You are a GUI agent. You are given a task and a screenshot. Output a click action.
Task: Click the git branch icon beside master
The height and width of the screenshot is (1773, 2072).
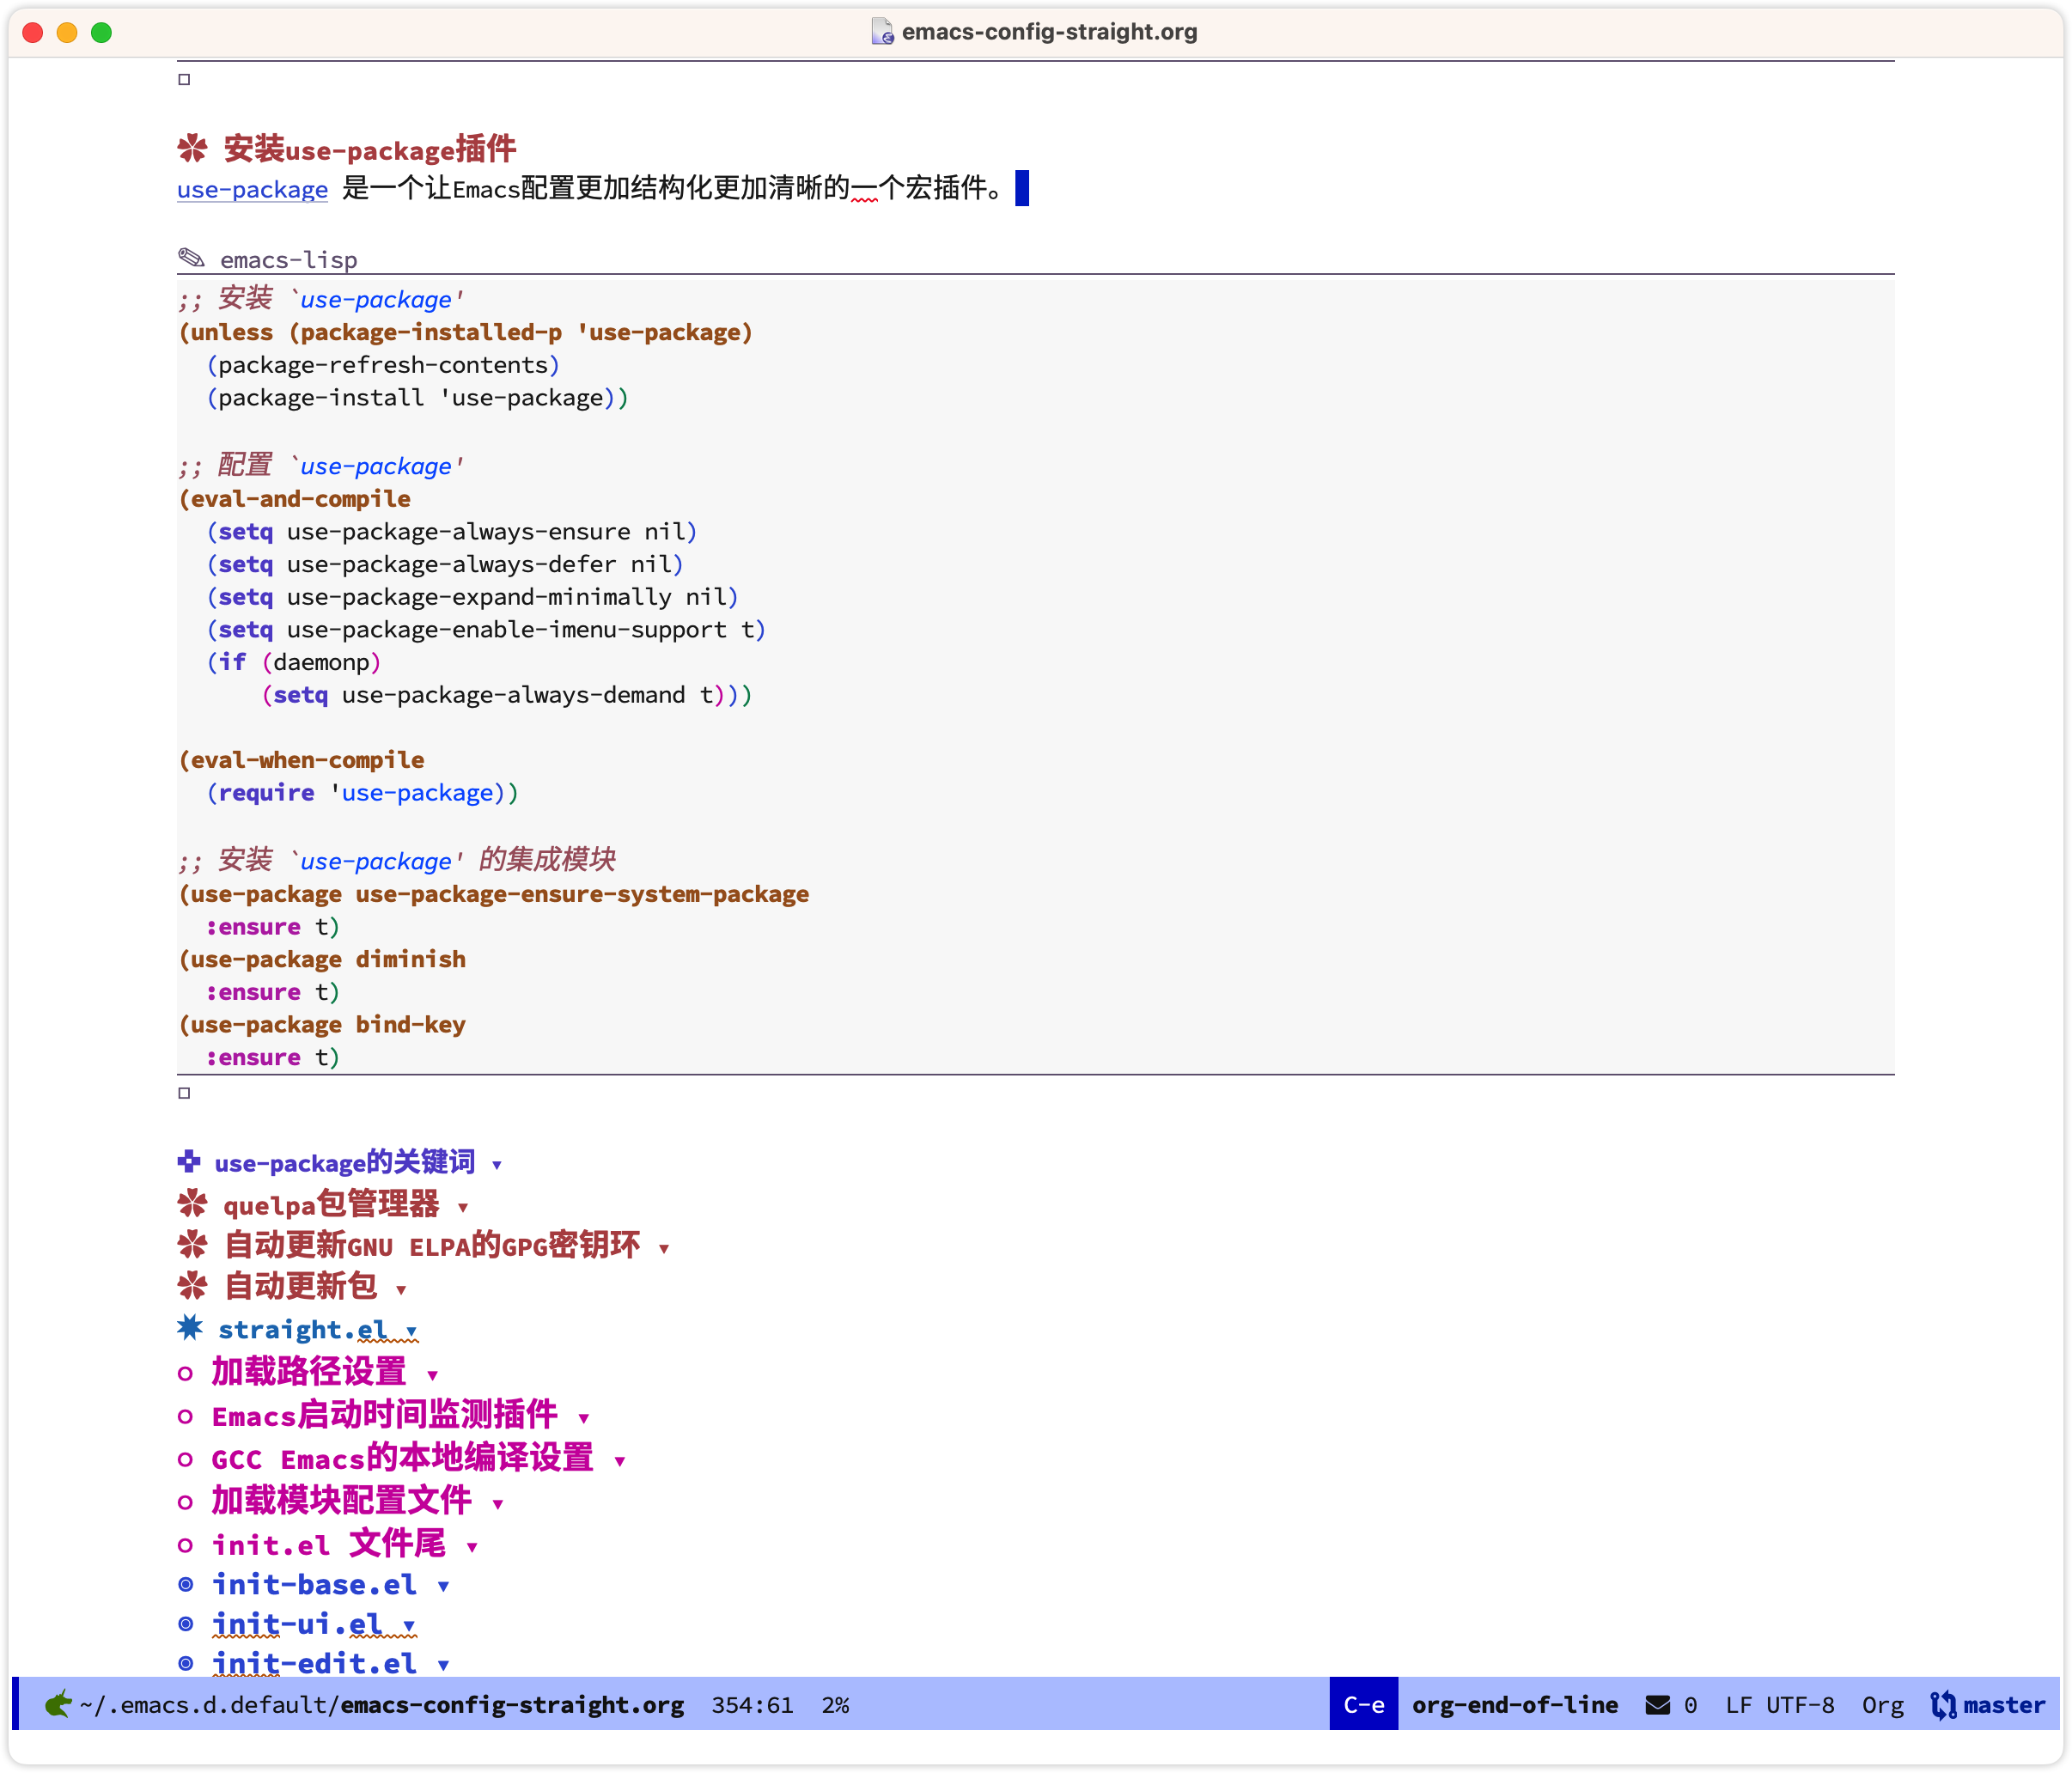[x=1943, y=1705]
